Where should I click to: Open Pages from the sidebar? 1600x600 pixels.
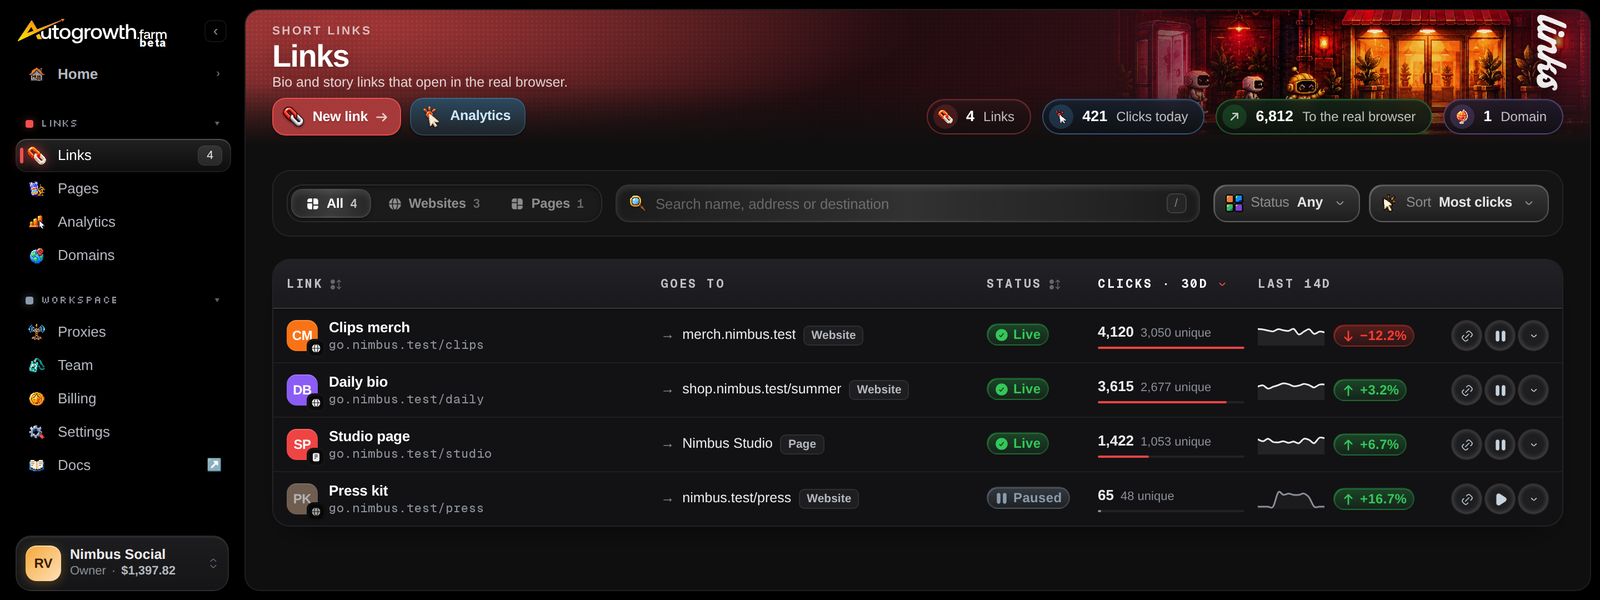pyautogui.click(x=122, y=188)
